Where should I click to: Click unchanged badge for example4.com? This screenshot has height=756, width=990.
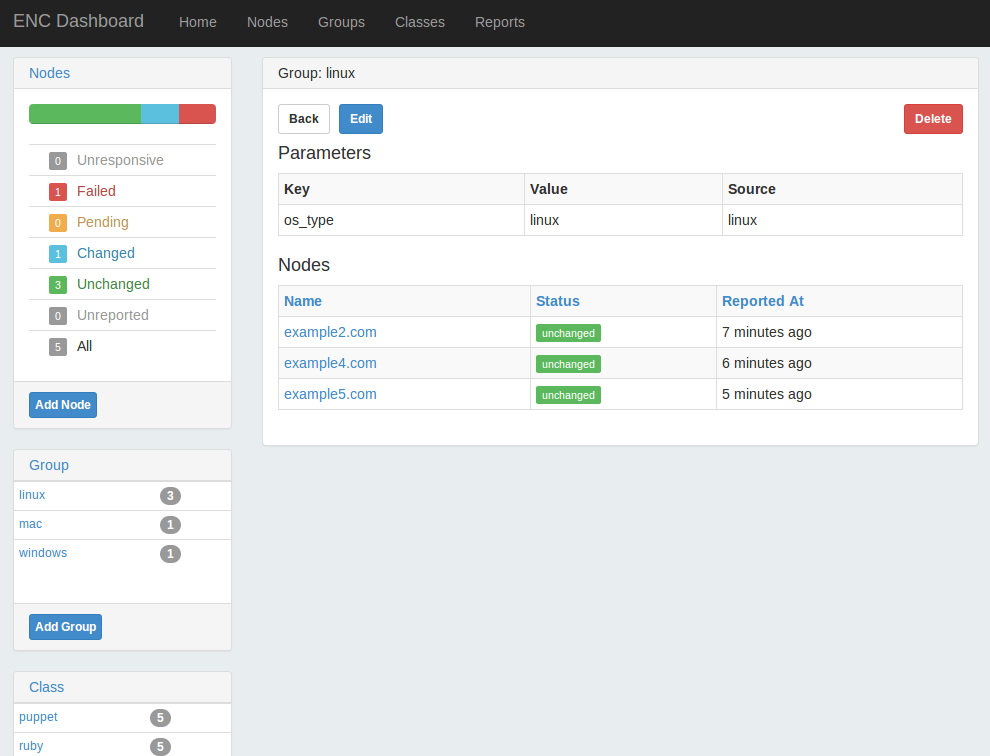click(568, 364)
